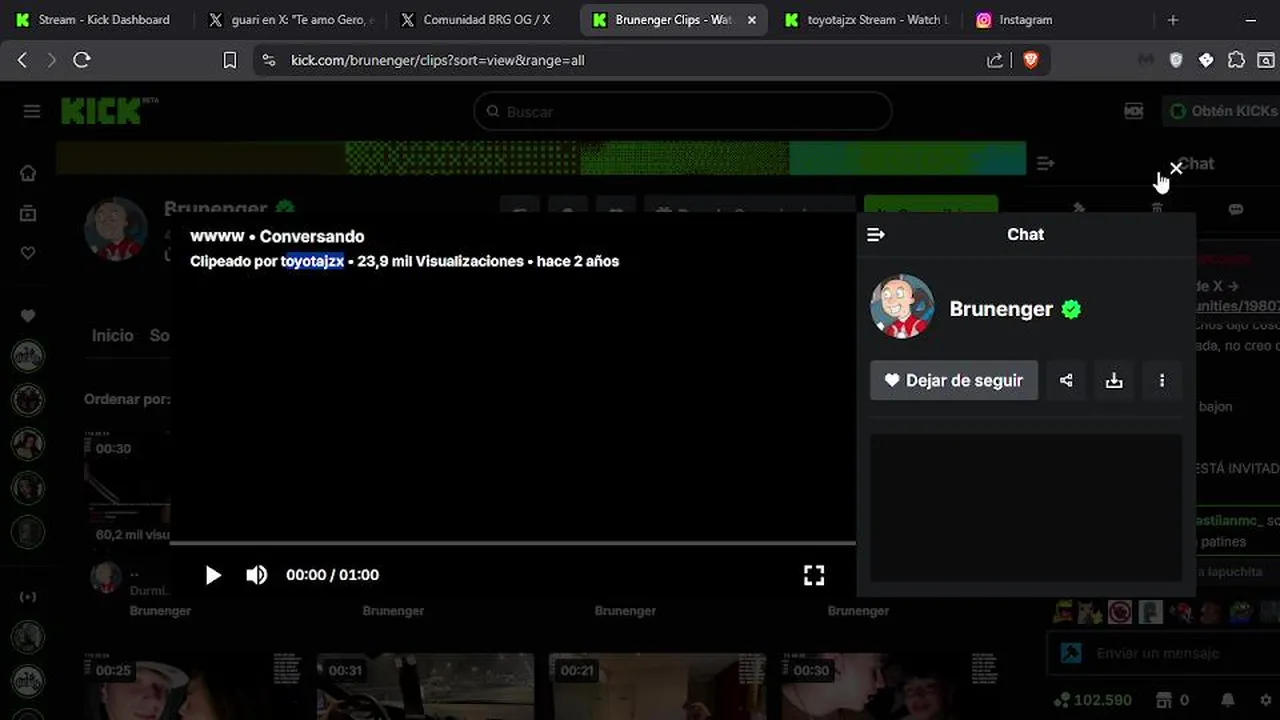Go forward in browser history
This screenshot has width=1280, height=720.
click(x=51, y=60)
